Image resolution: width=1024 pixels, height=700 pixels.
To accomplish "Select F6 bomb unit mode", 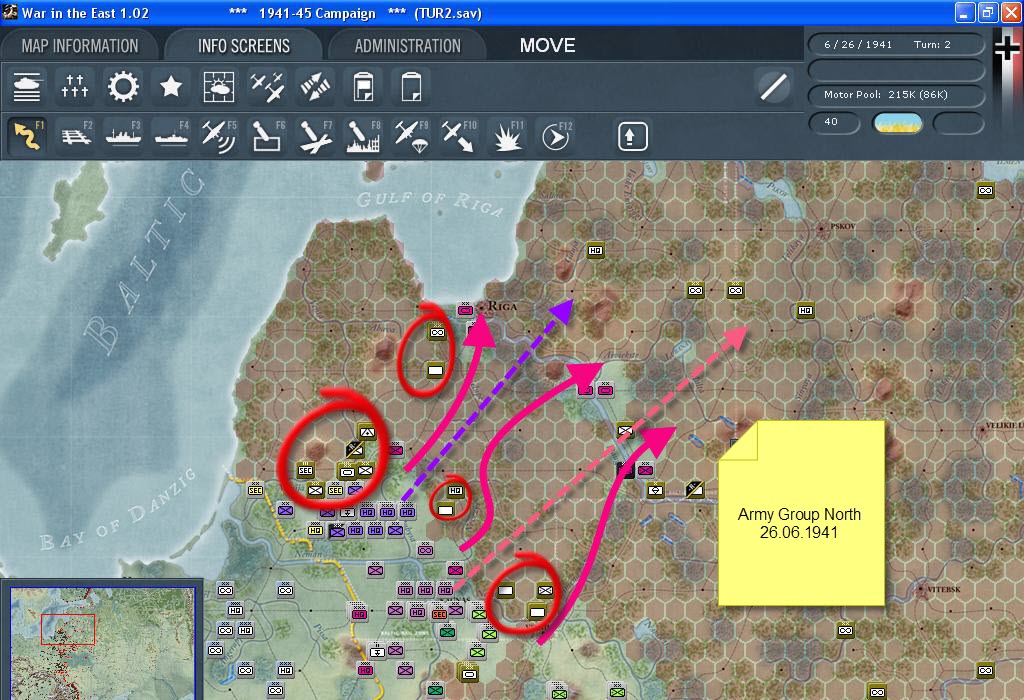I will tap(266, 136).
